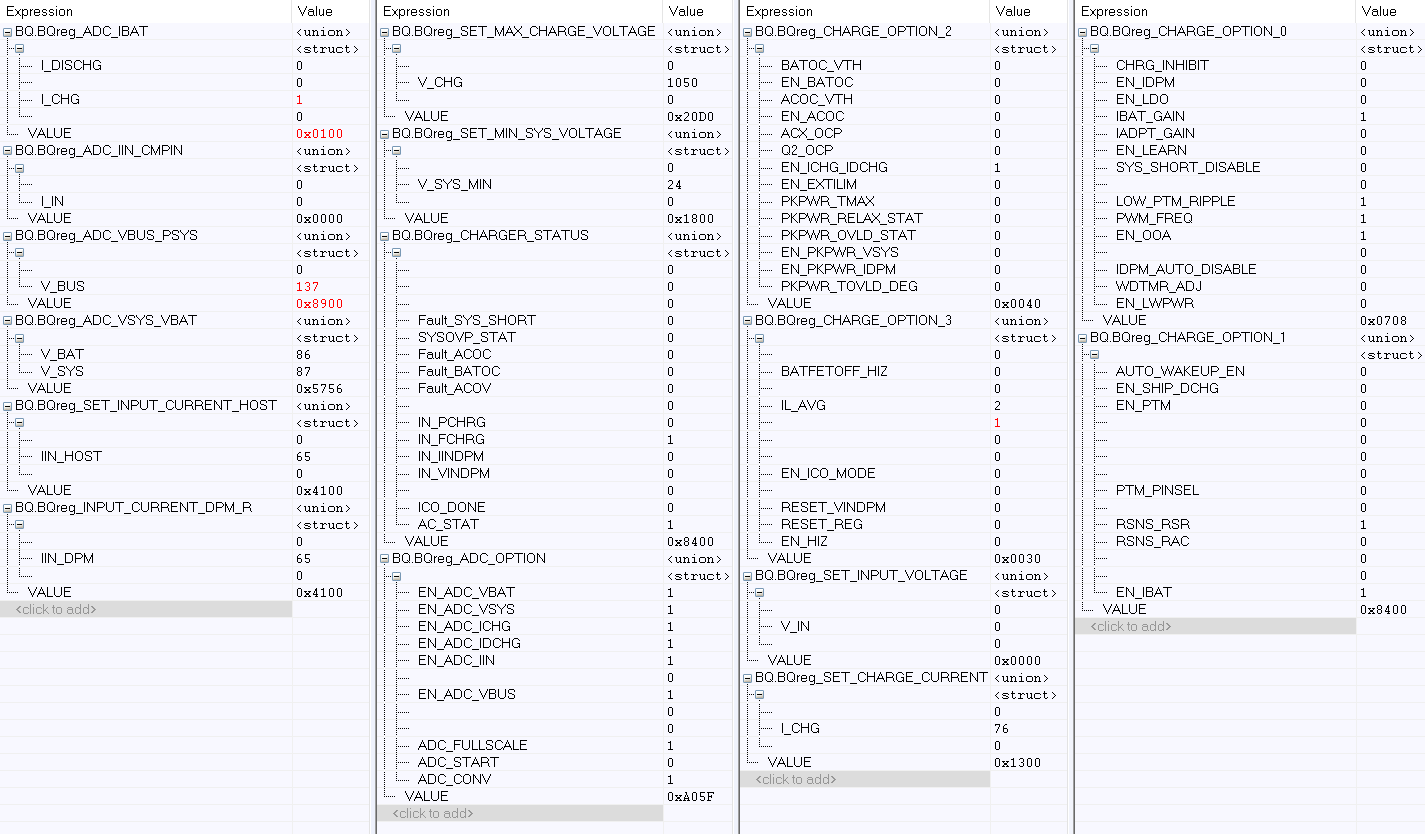
Task: Collapse the BQ.BQreg_ADC_IBAT tree node
Action: pos(7,32)
